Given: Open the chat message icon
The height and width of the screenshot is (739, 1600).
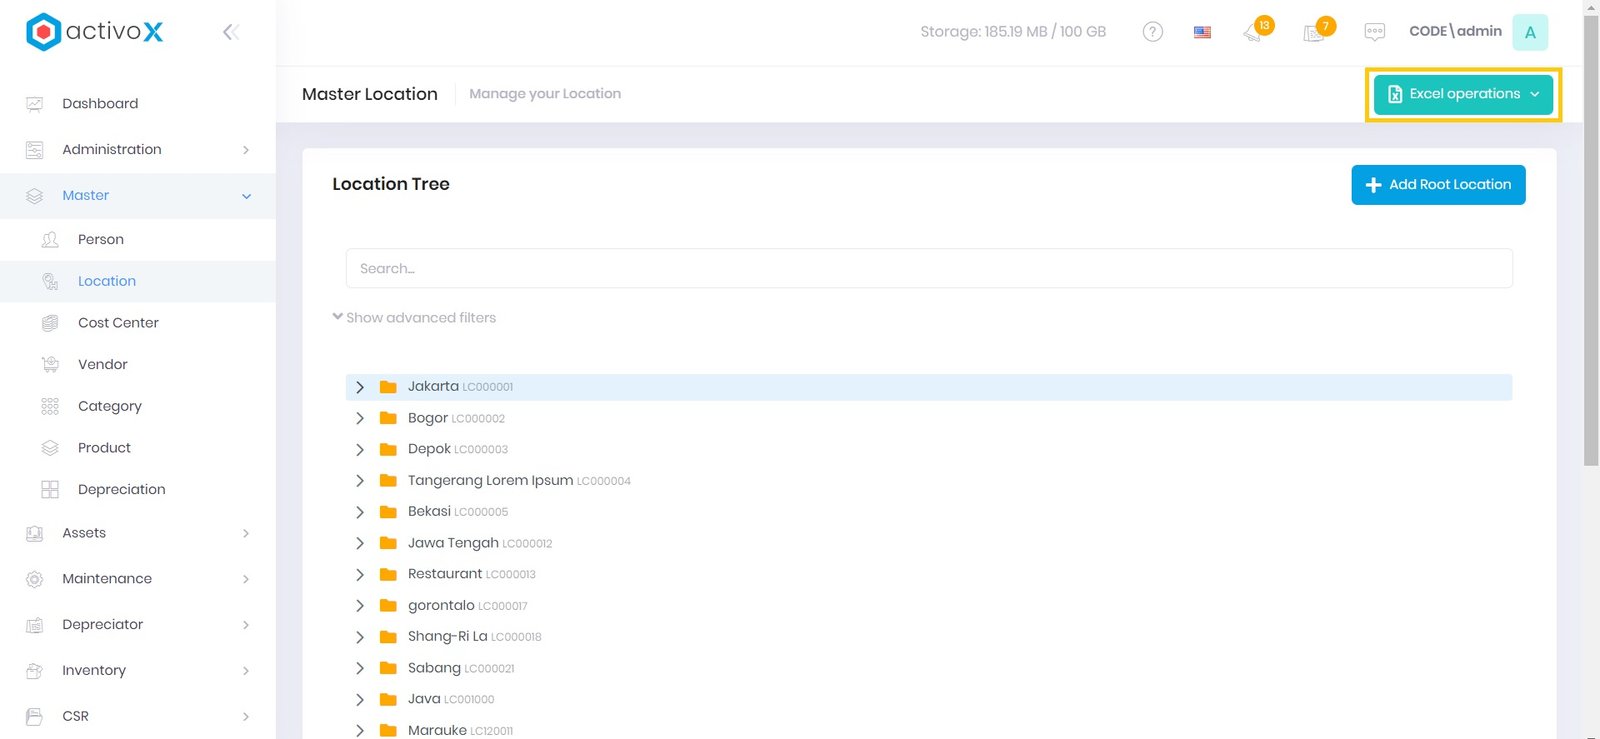Looking at the screenshot, I should coord(1375,32).
